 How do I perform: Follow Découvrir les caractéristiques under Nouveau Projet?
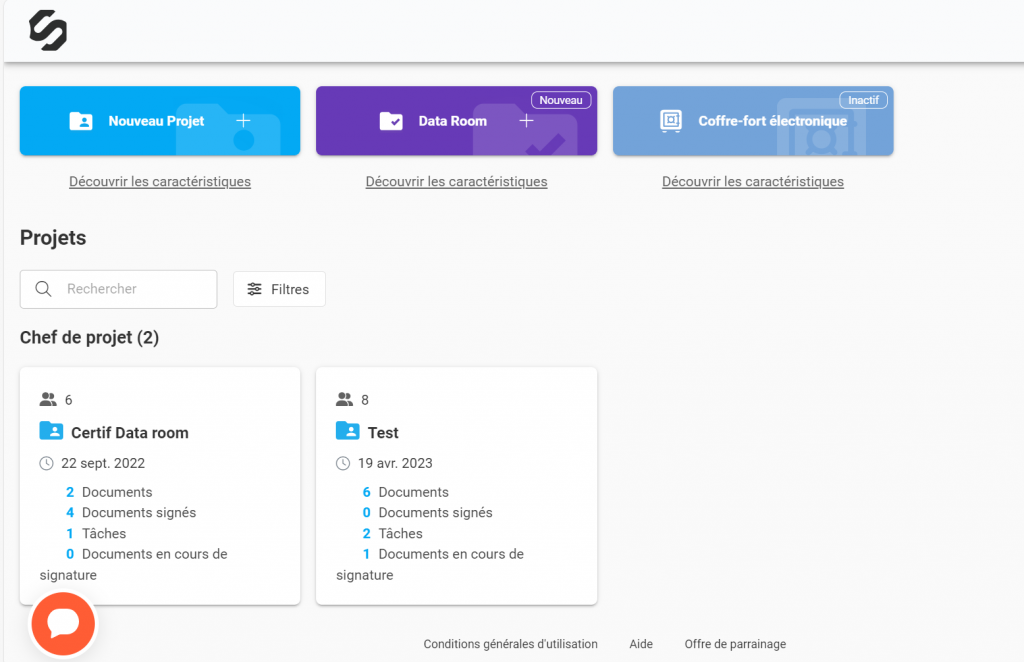[160, 182]
